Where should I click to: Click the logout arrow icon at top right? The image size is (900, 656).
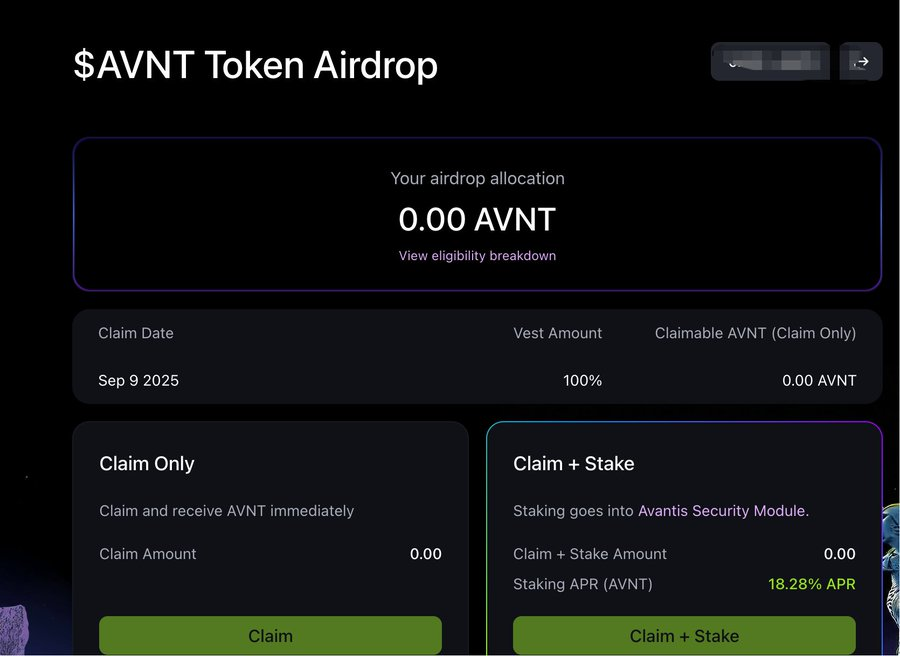click(860, 61)
